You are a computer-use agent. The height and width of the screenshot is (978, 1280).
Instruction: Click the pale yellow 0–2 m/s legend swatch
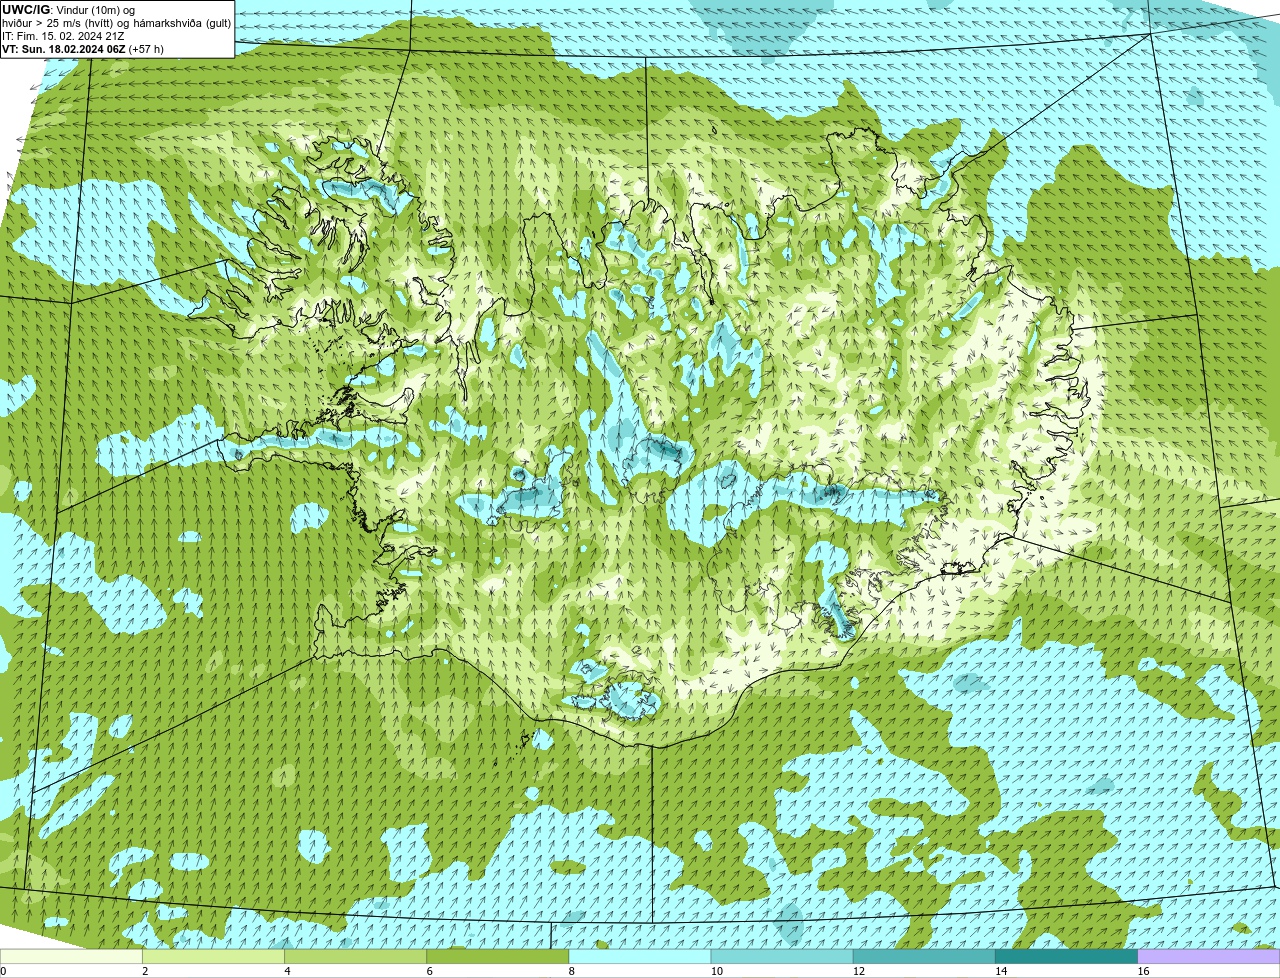point(72,957)
